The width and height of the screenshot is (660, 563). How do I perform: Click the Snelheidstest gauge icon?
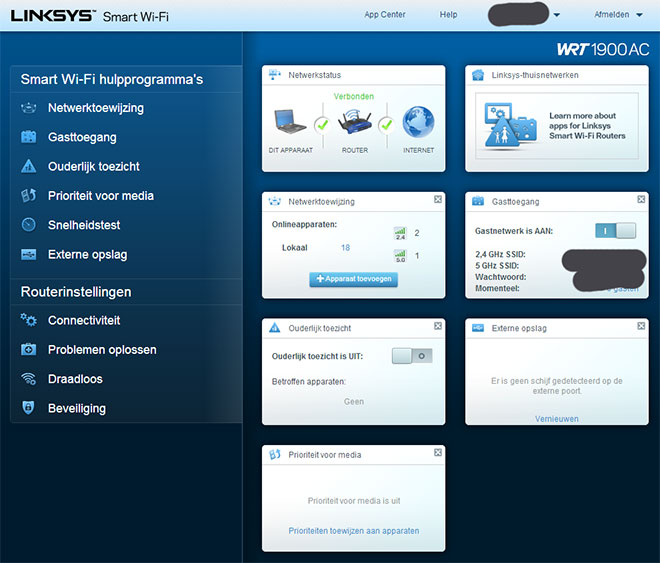point(29,225)
